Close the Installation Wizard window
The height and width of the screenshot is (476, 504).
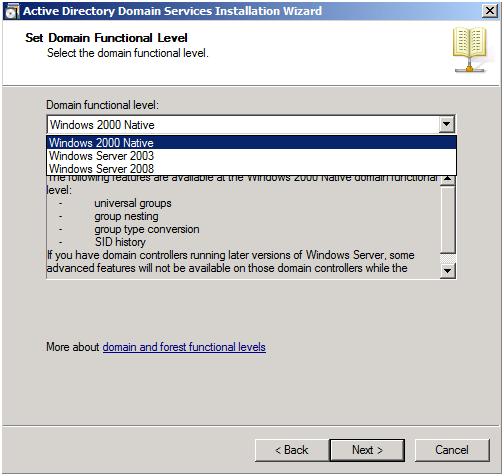pyautogui.click(x=489, y=11)
